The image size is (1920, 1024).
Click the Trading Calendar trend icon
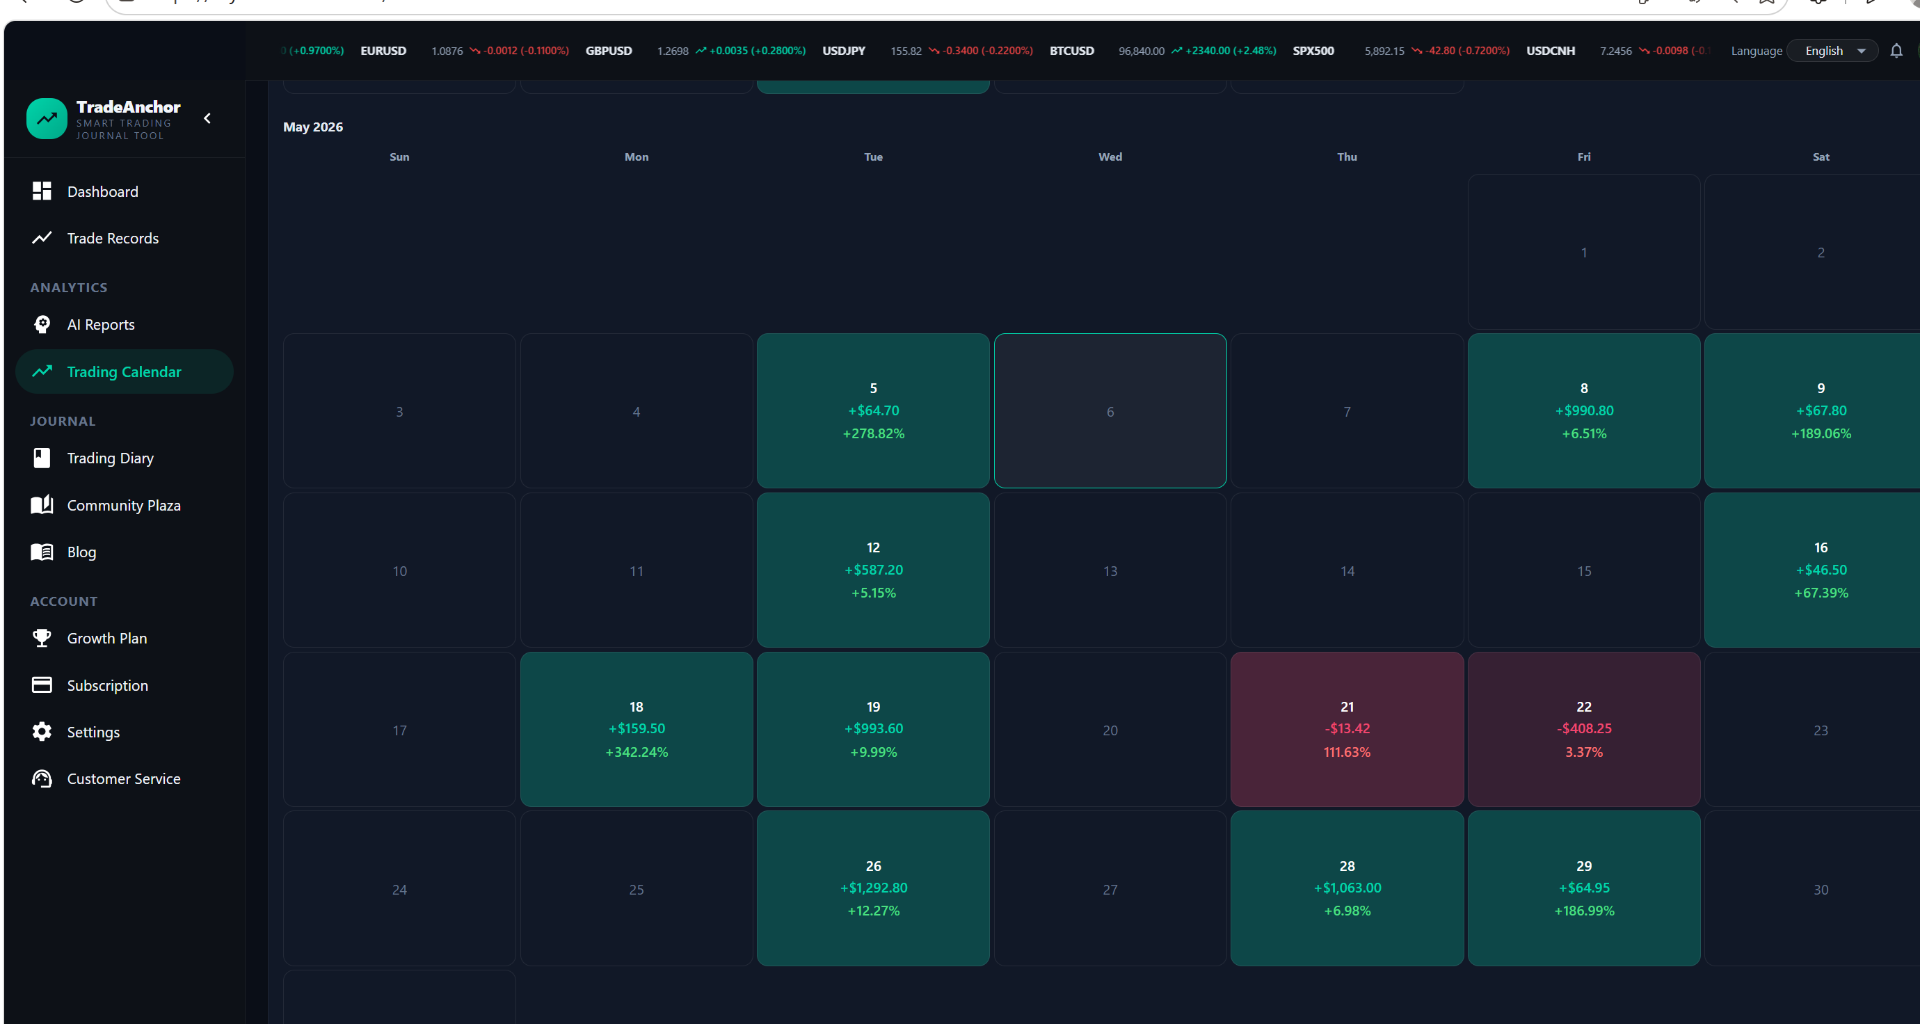click(42, 371)
